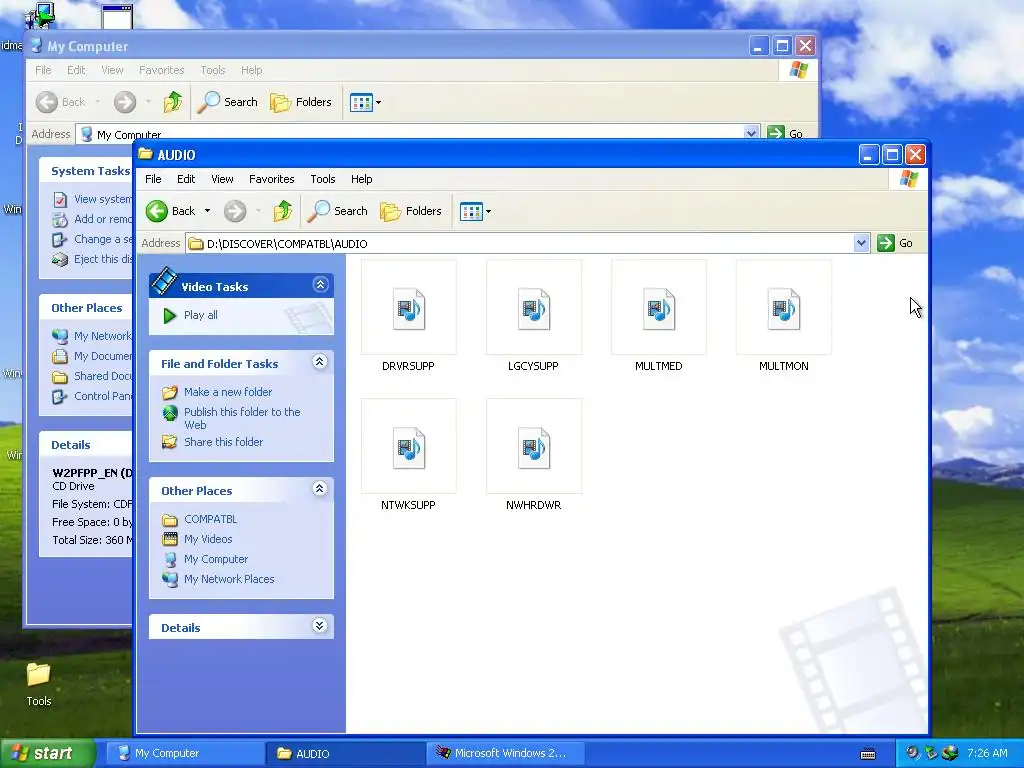The width and height of the screenshot is (1024, 768).
Task: Go up one folder level in AUDIO window
Action: coord(283,211)
